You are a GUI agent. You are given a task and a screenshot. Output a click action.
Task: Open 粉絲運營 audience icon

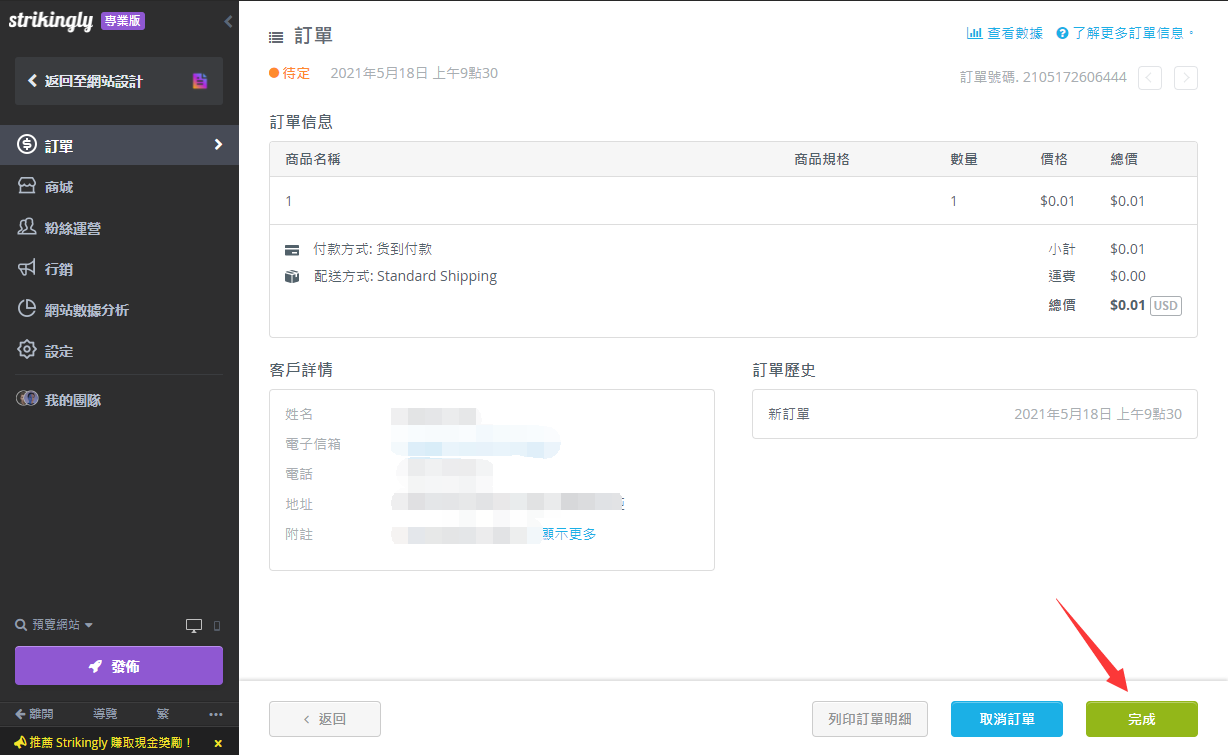coord(27,228)
